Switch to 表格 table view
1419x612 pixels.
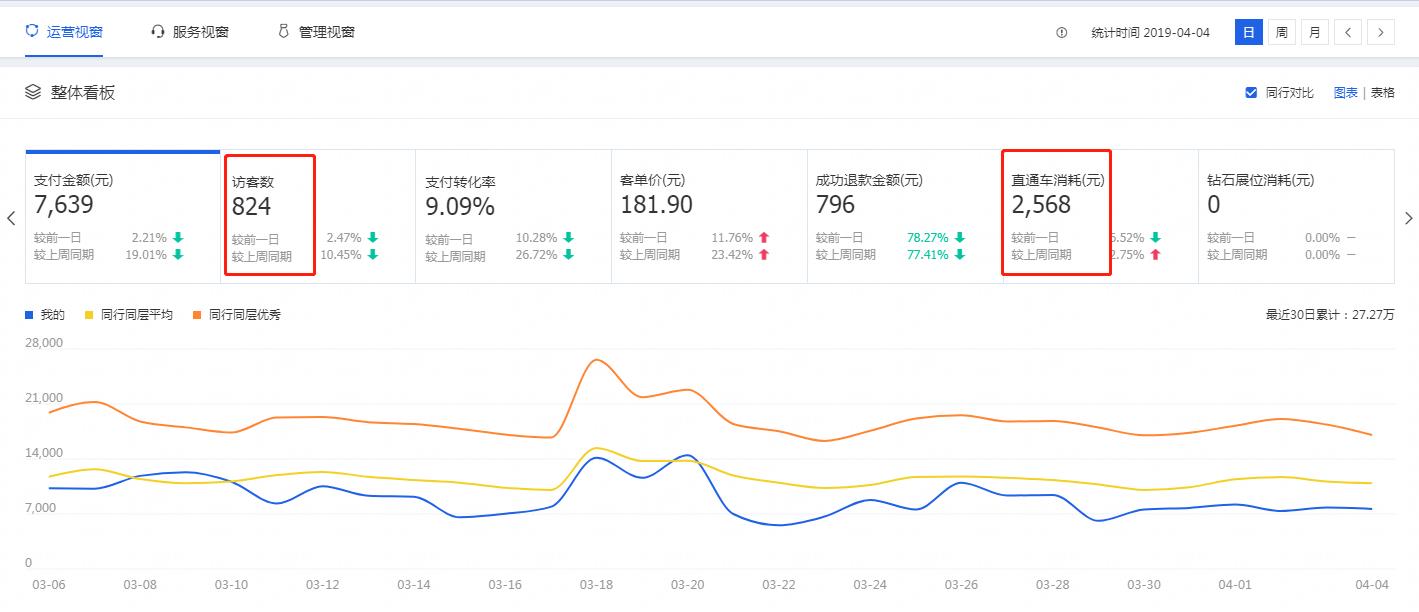click(1382, 93)
